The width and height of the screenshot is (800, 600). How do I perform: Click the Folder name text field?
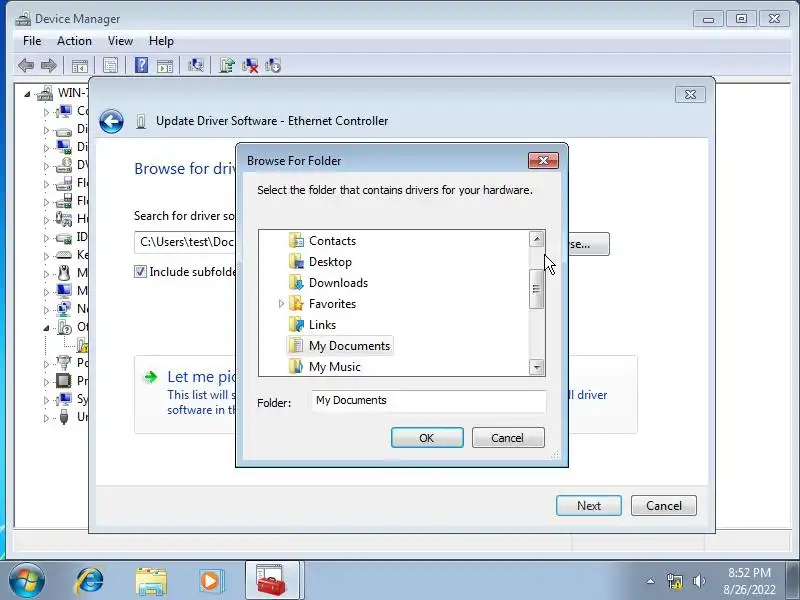click(429, 401)
